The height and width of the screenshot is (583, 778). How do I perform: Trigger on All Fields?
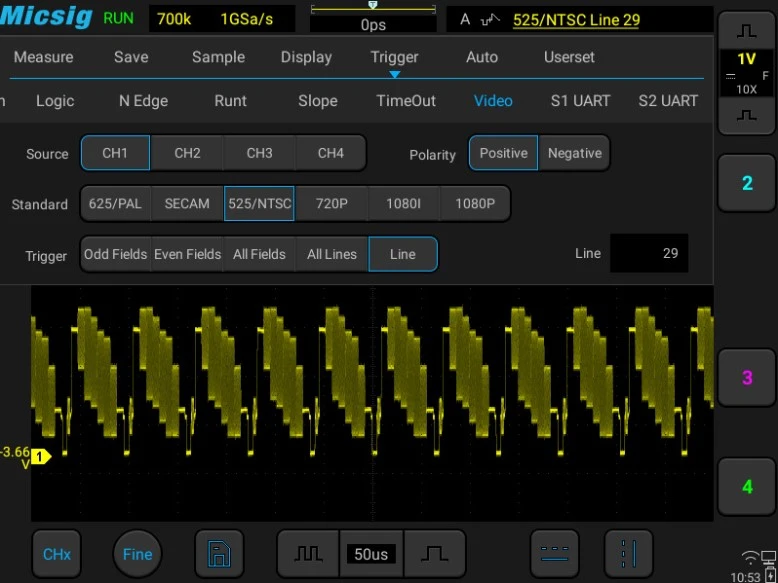[x=259, y=254]
